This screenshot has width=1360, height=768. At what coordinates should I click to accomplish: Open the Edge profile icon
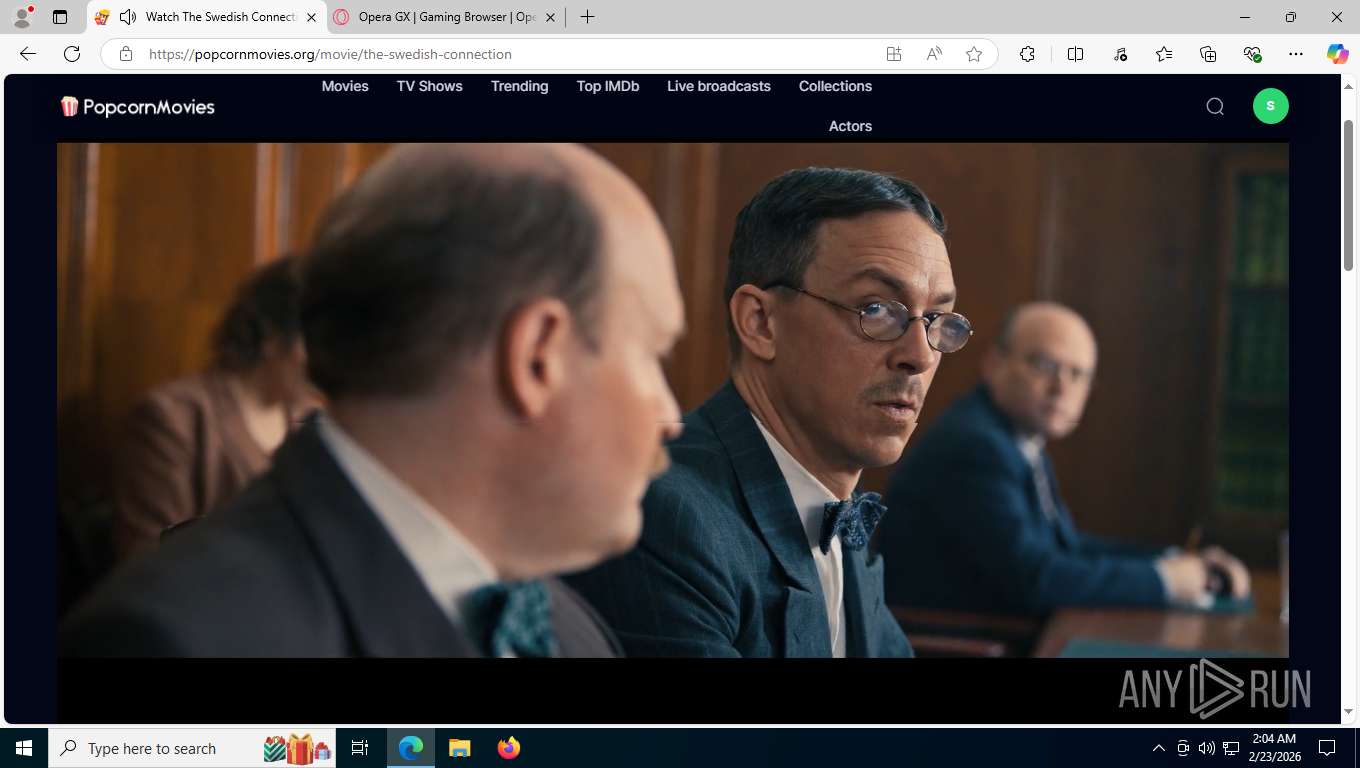(x=22, y=17)
